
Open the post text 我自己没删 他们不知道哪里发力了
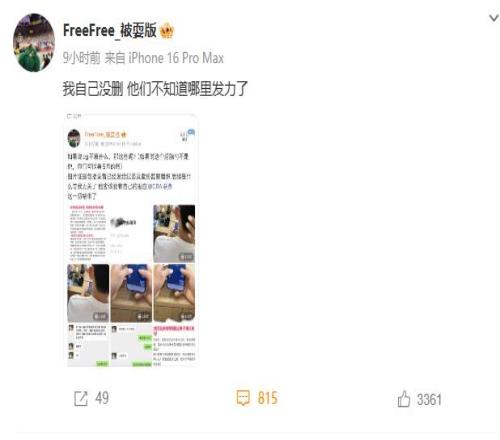coord(155,89)
